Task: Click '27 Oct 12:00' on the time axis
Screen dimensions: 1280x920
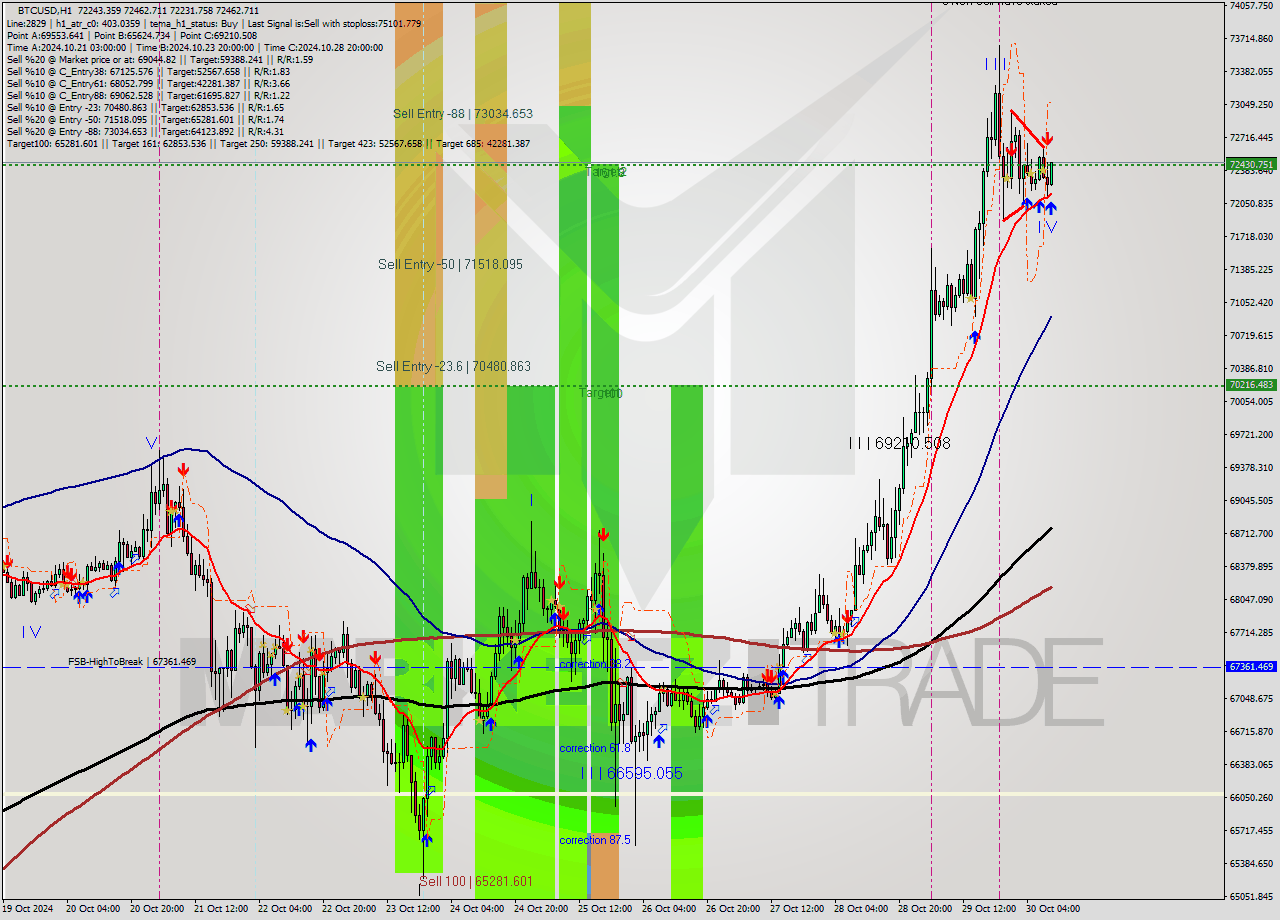Action: [799, 909]
